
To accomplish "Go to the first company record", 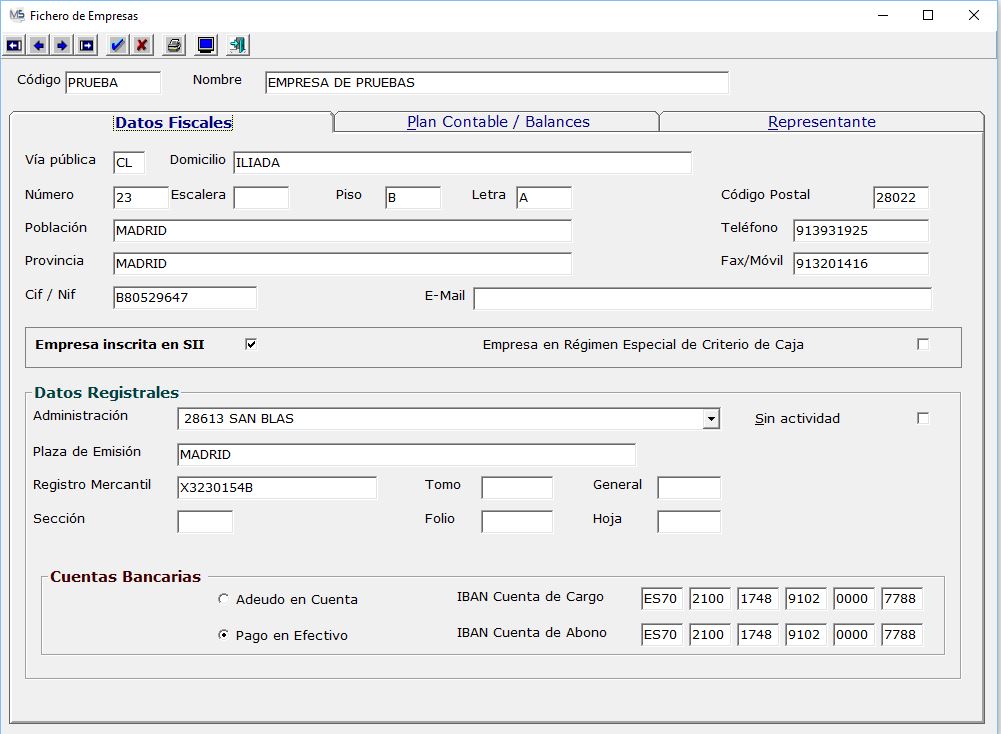I will [14, 45].
